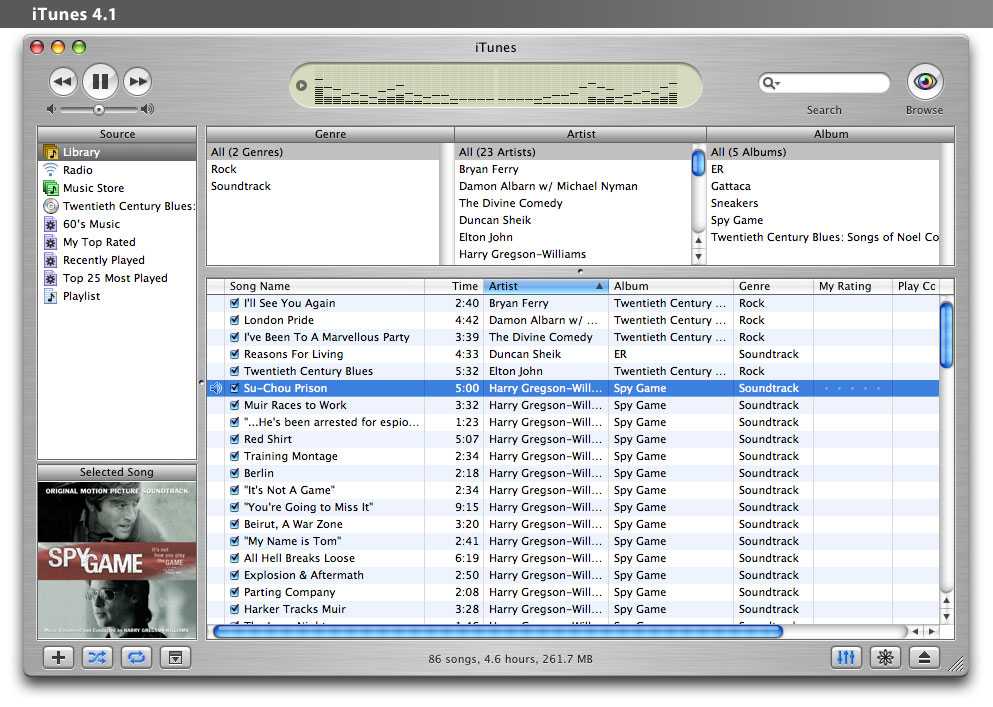Select Rock in the Genre browser
This screenshot has width=993, height=707.
pyautogui.click(x=323, y=169)
